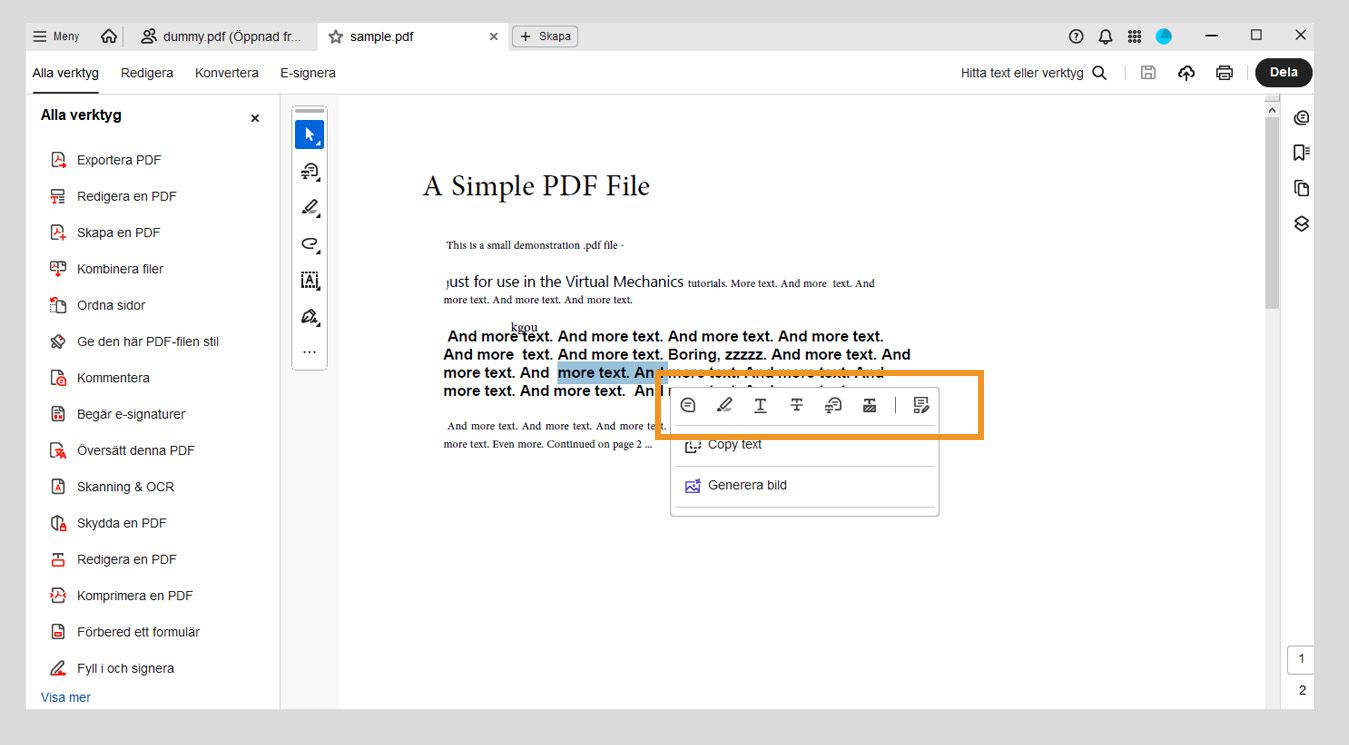Go to the Home screen icon
1349x745 pixels.
(109, 36)
